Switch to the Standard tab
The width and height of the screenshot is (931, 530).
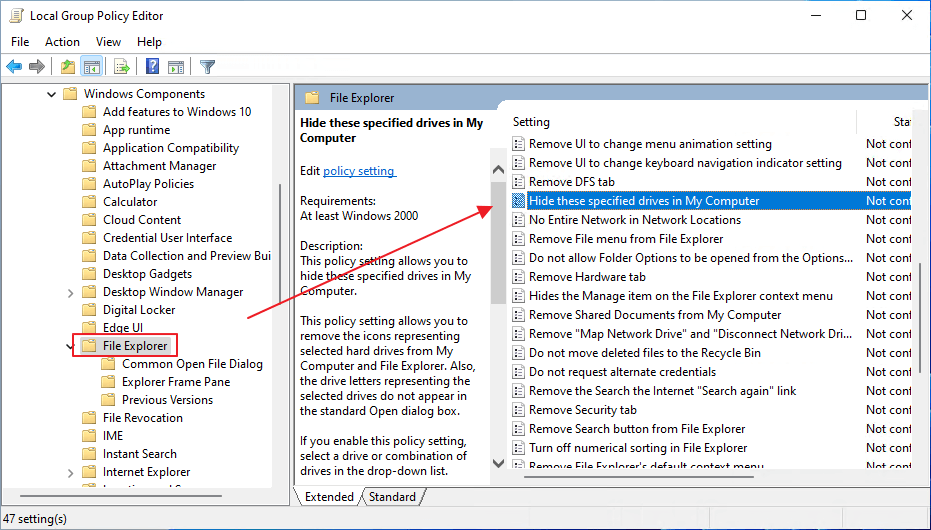point(392,497)
